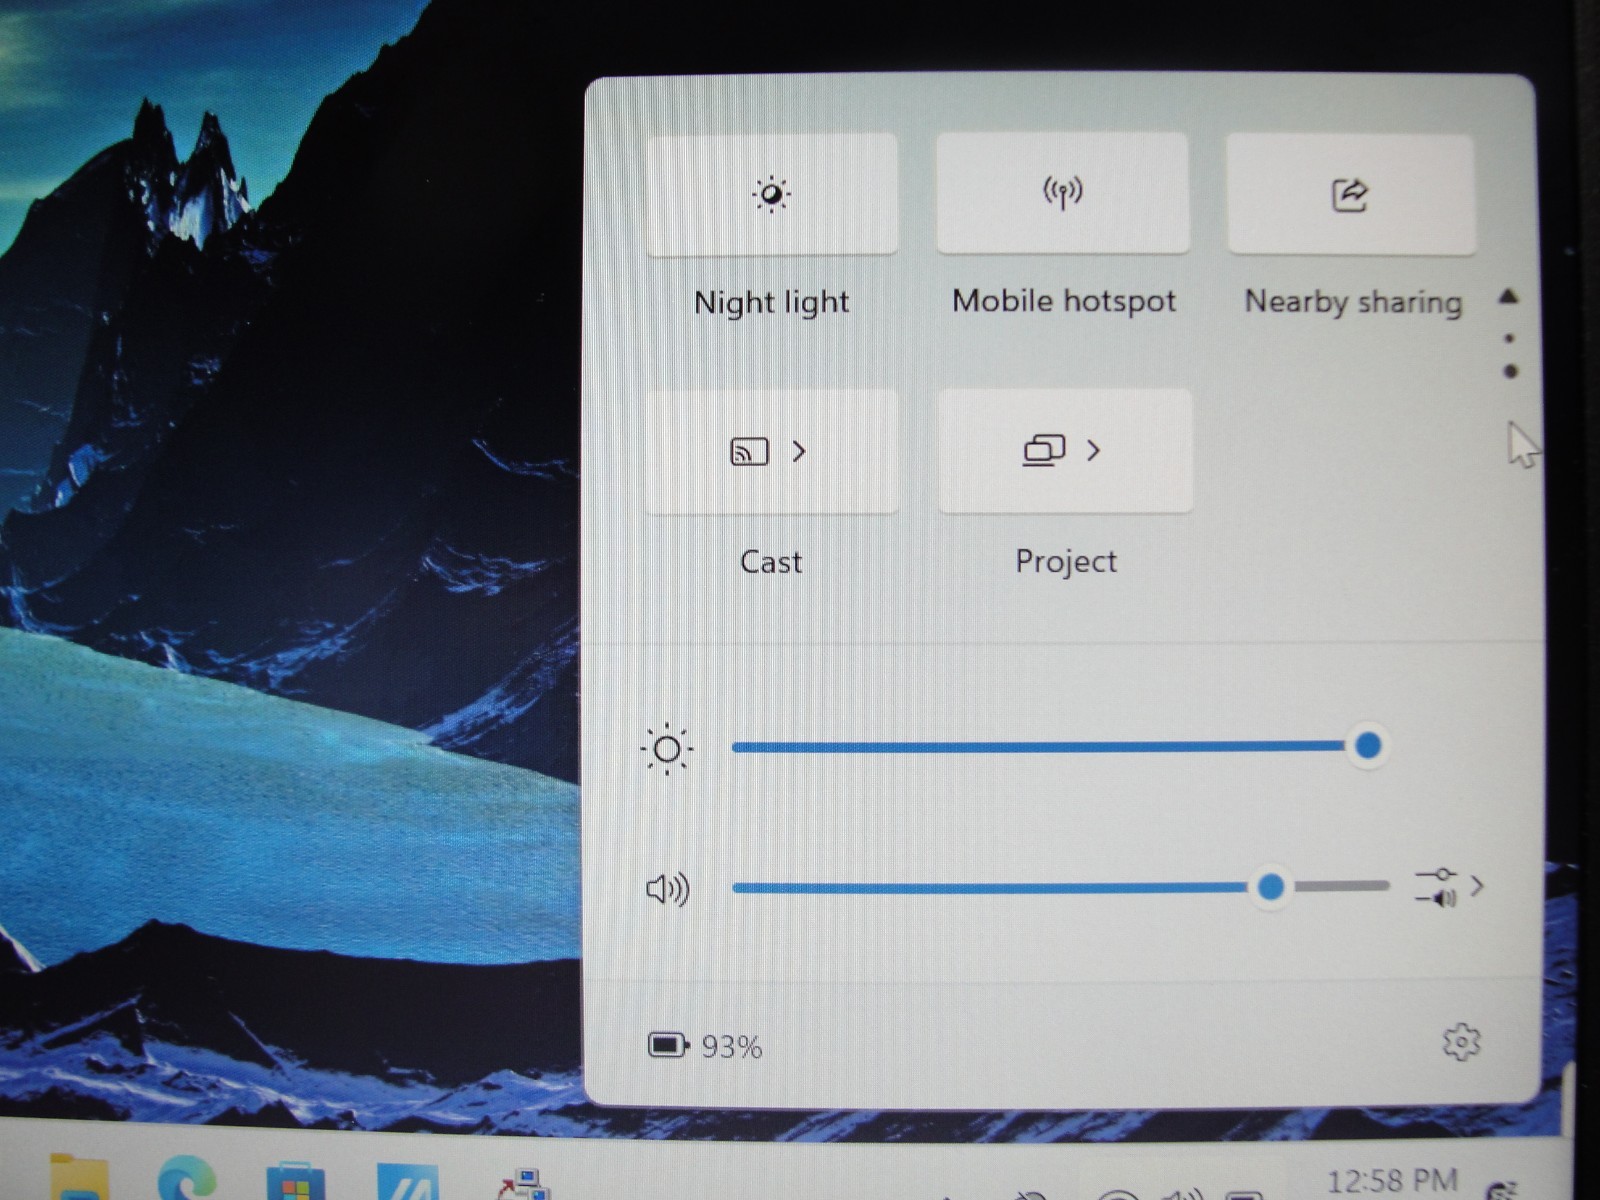Adjust the volume slider level

[x=1060, y=887]
